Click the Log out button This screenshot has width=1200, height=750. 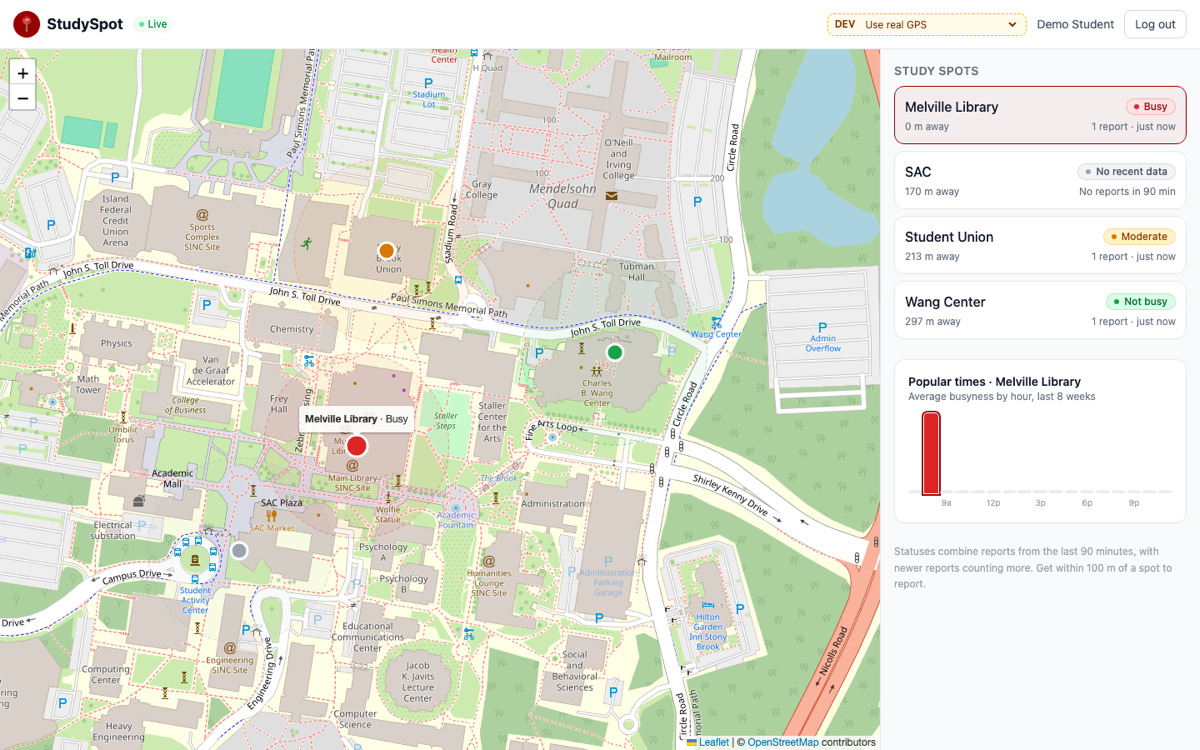tap(1155, 24)
